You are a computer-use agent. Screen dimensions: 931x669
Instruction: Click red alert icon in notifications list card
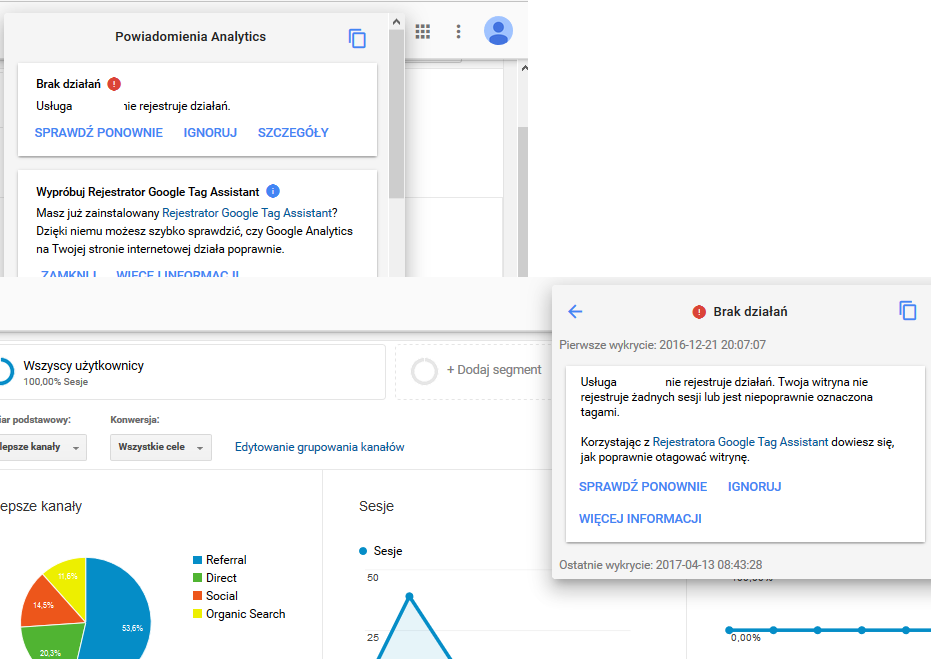pos(114,84)
